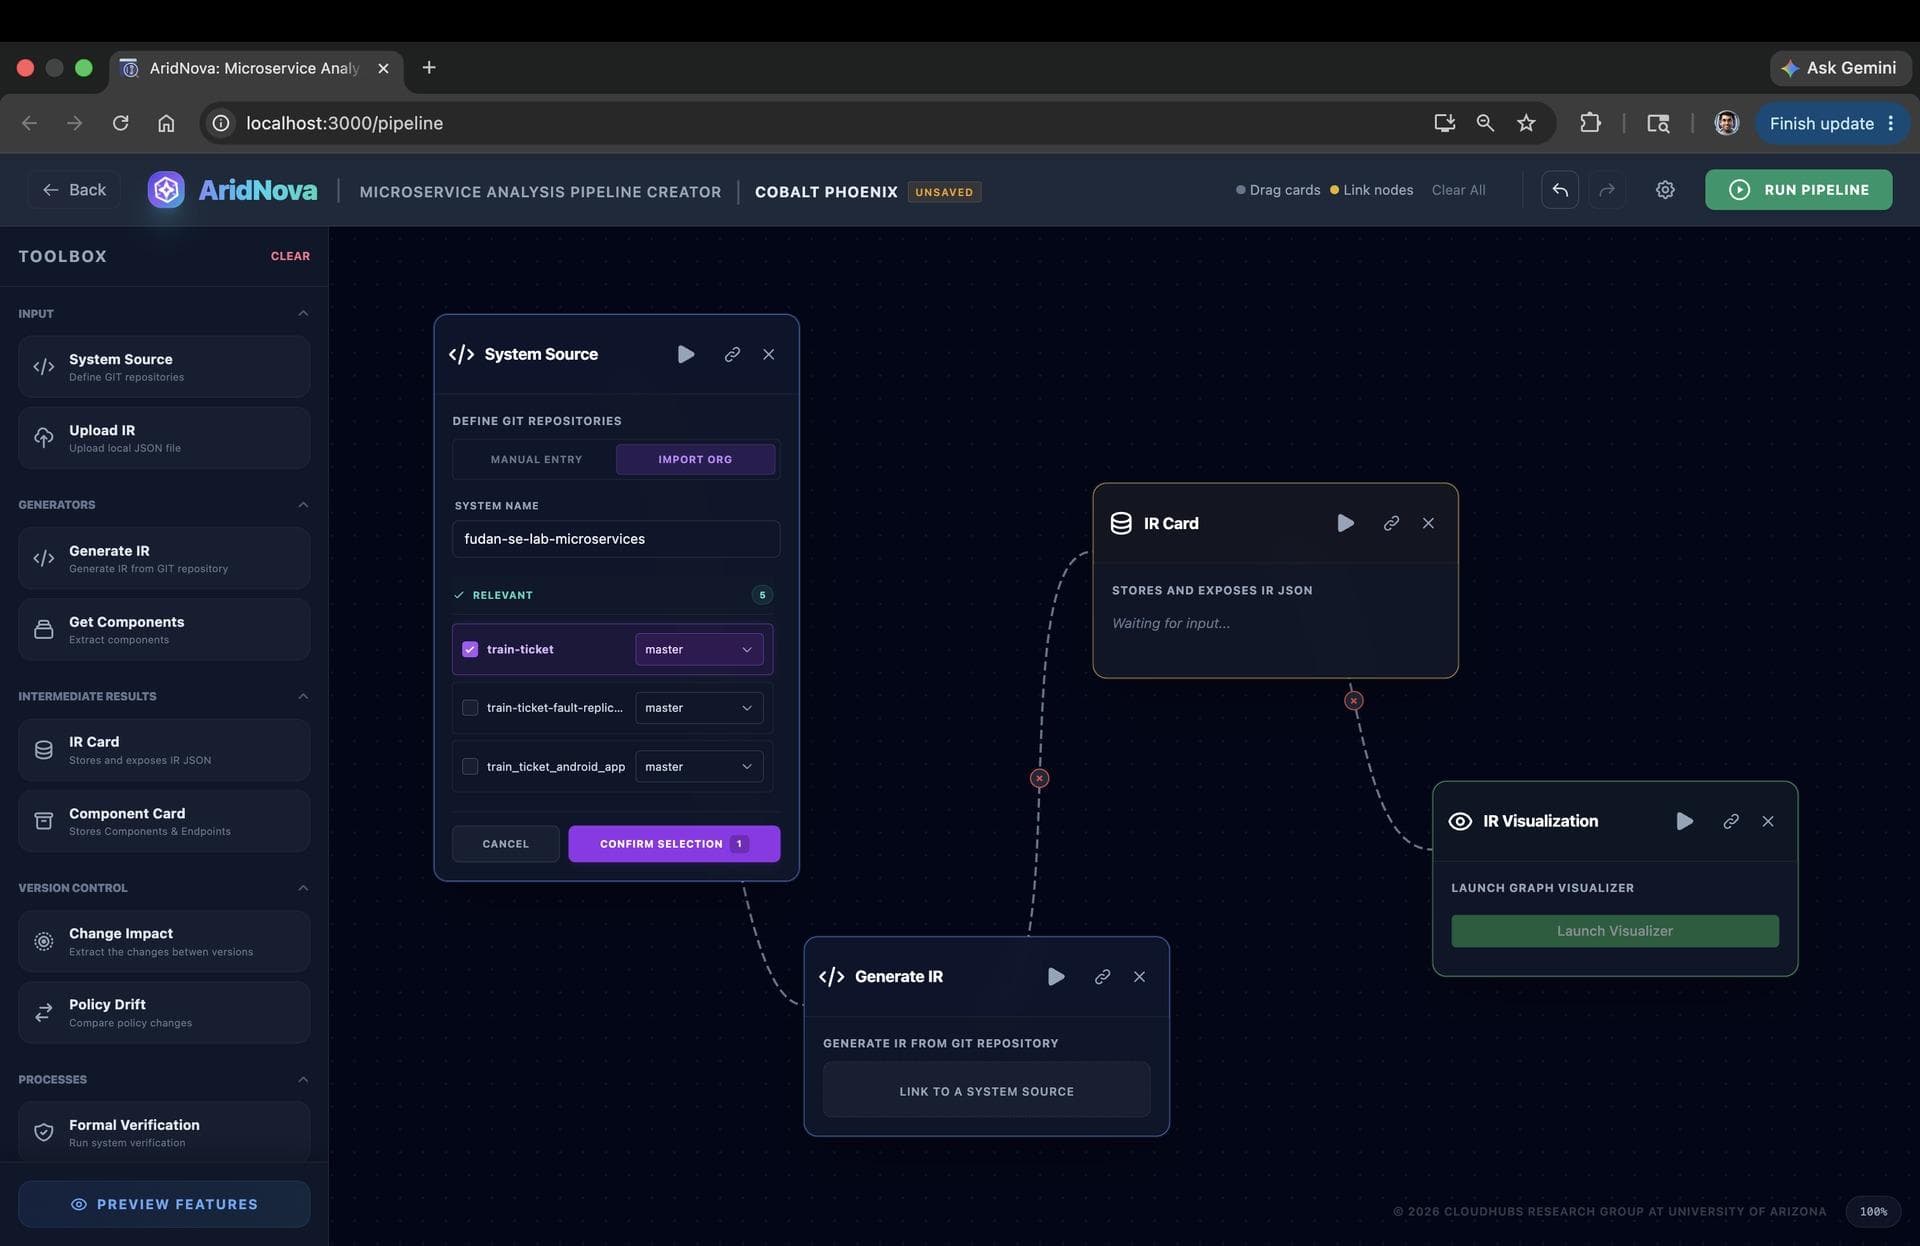Open branch dropdown for train-ticket
The width and height of the screenshot is (1920, 1246).
pos(699,649)
